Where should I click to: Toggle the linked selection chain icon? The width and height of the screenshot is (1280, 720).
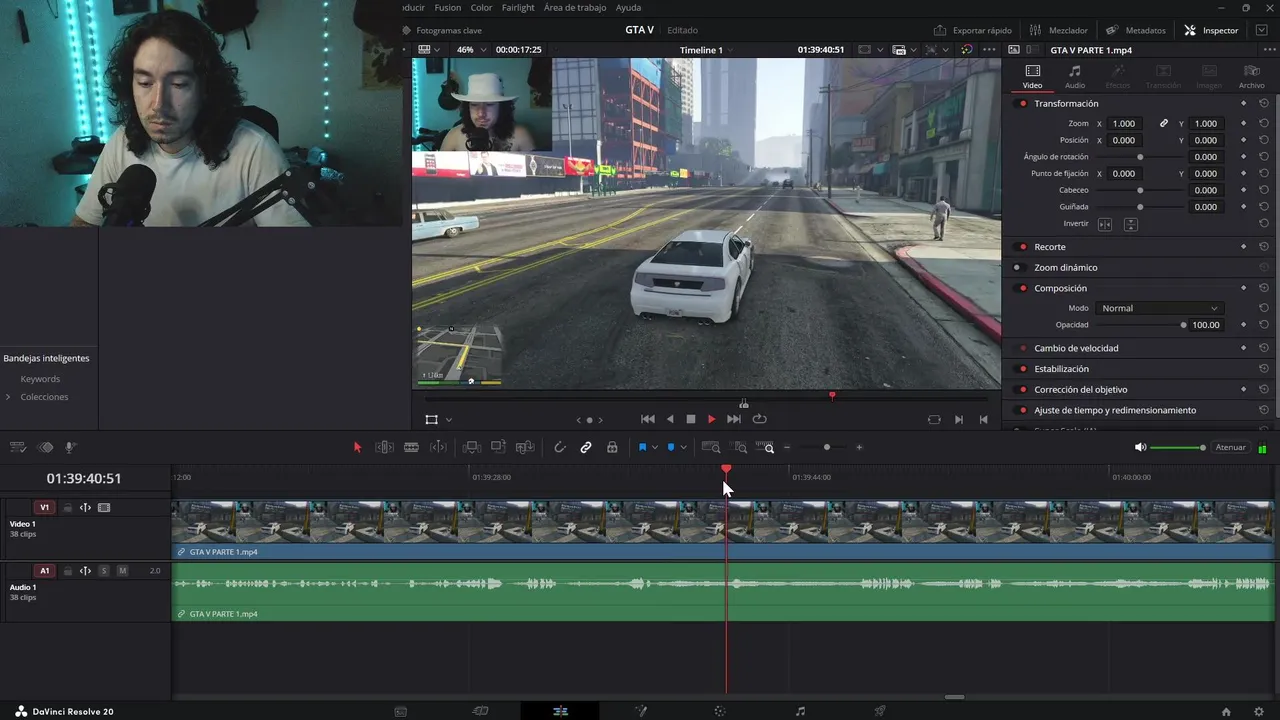coord(586,447)
